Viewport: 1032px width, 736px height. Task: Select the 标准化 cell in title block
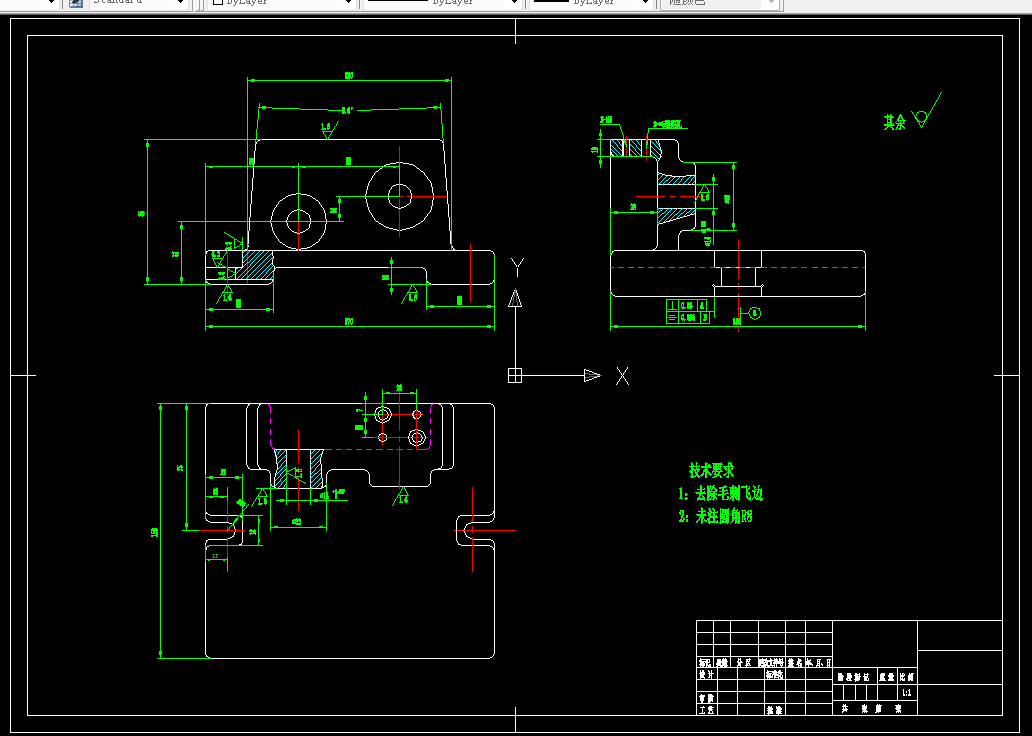pos(774,675)
